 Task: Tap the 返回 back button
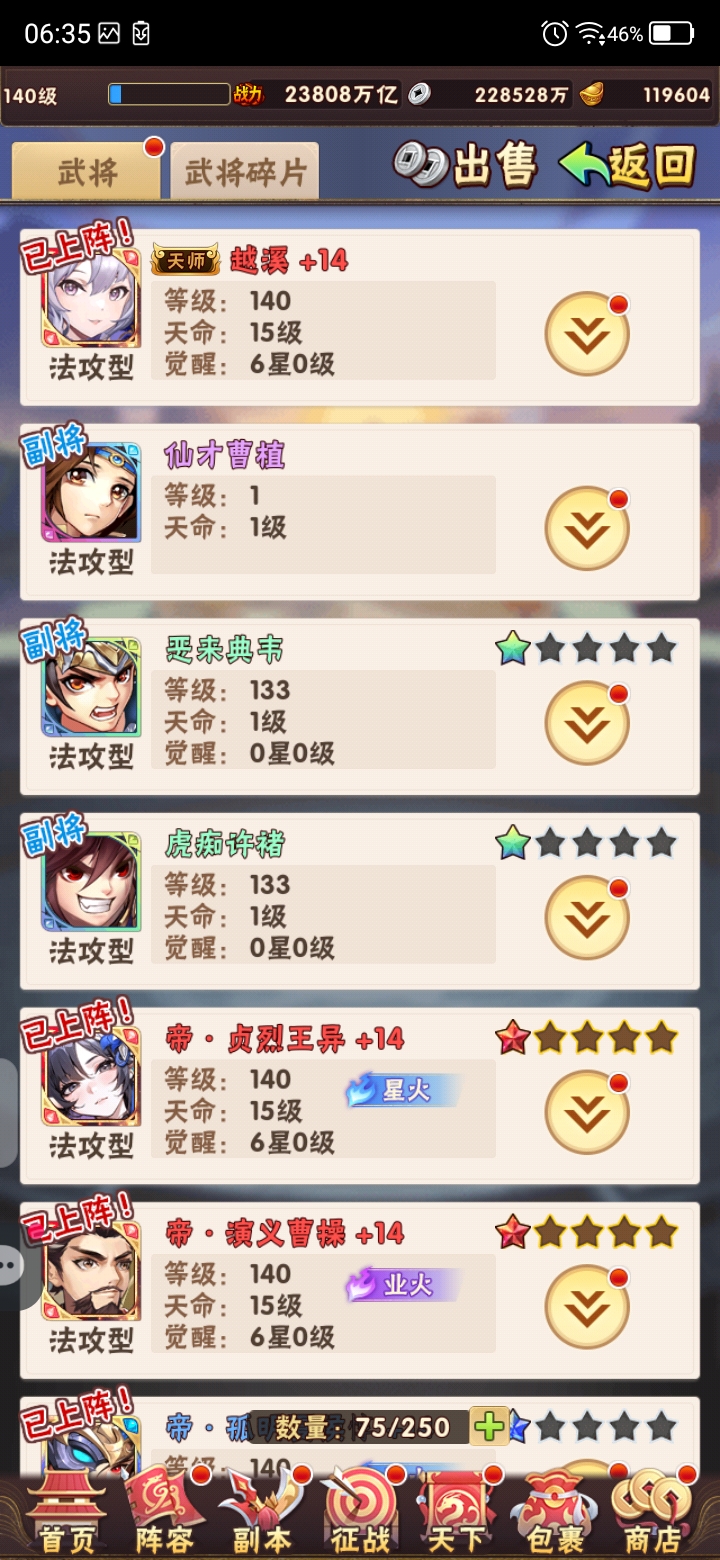(628, 166)
